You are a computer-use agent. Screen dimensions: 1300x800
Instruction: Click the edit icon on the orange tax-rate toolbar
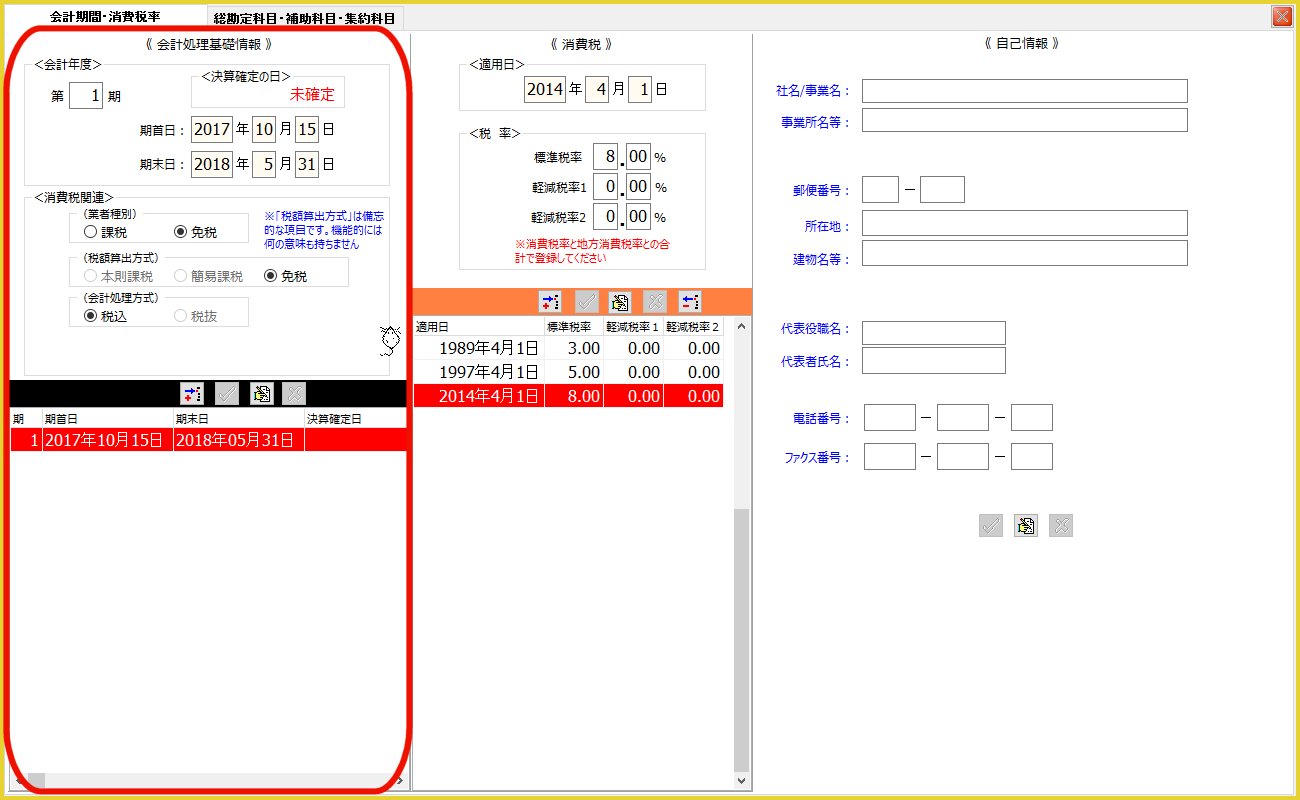(619, 302)
